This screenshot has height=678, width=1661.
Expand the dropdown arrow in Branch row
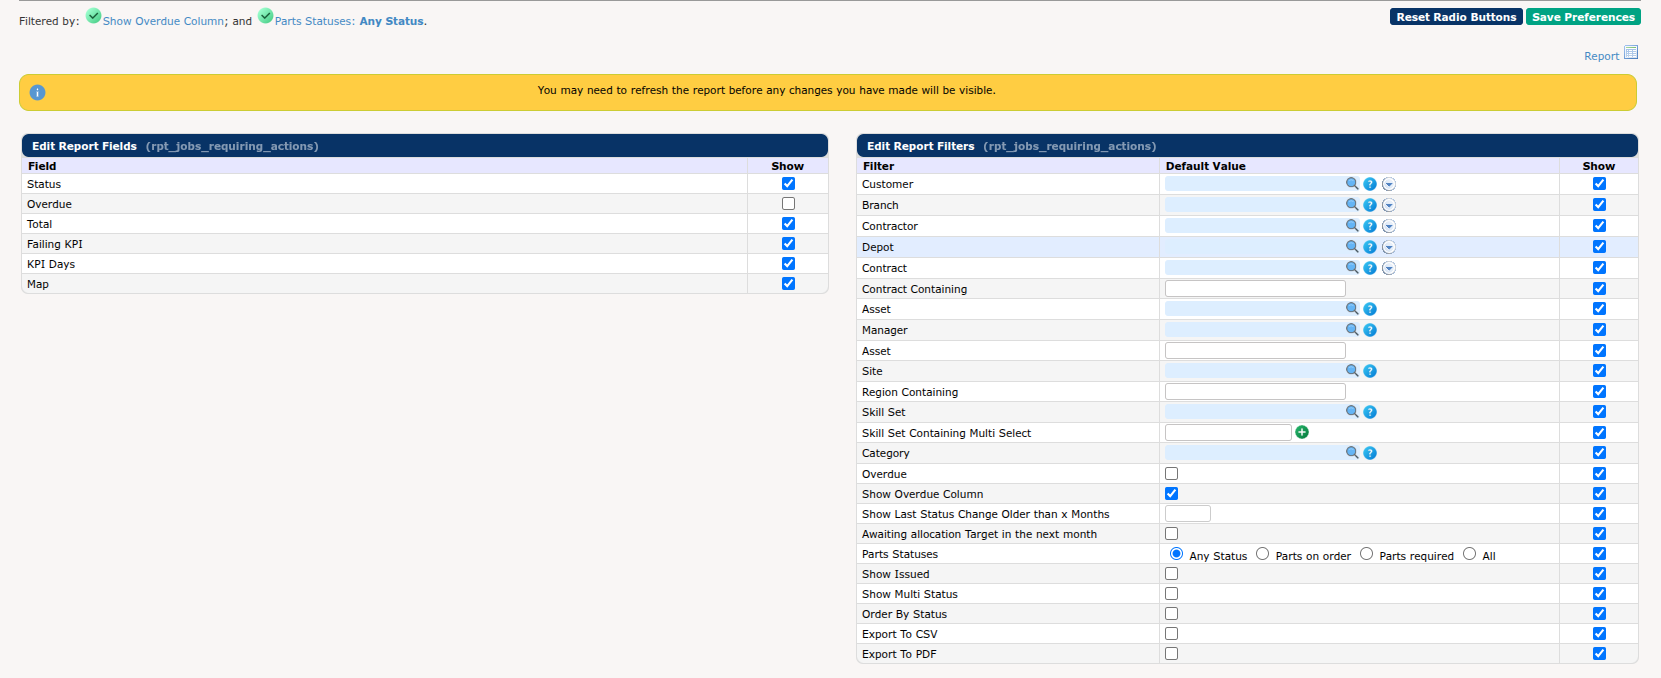coord(1389,205)
